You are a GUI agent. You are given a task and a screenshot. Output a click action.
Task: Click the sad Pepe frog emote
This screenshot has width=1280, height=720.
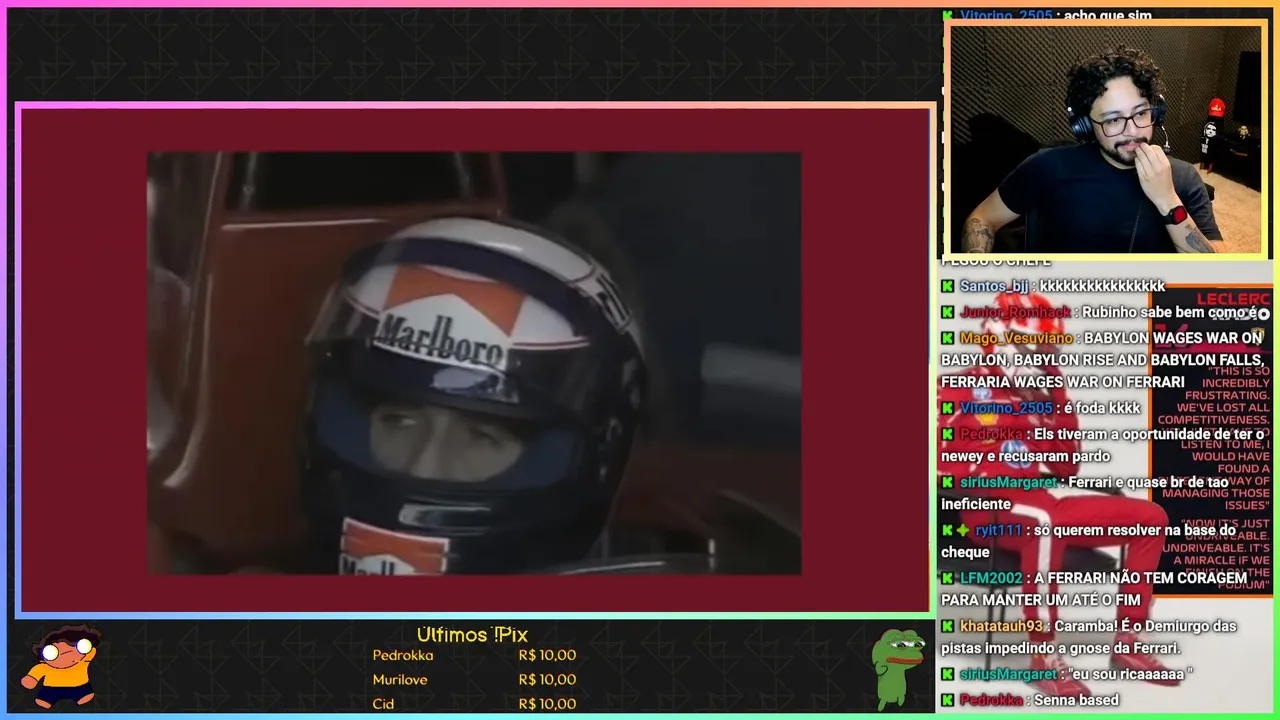[897, 667]
